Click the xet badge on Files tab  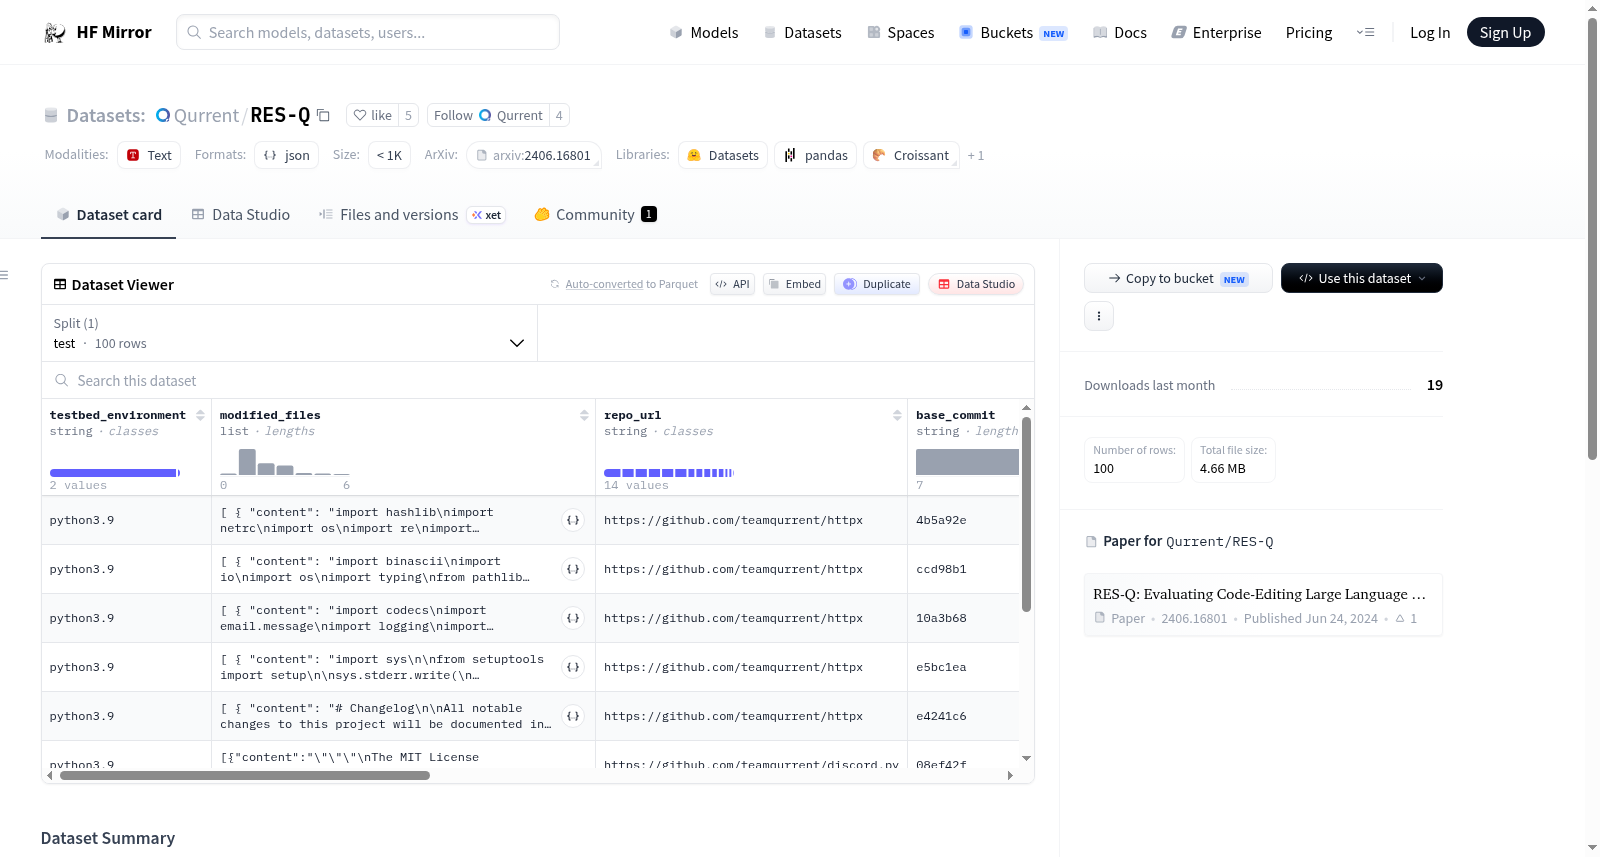point(487,215)
